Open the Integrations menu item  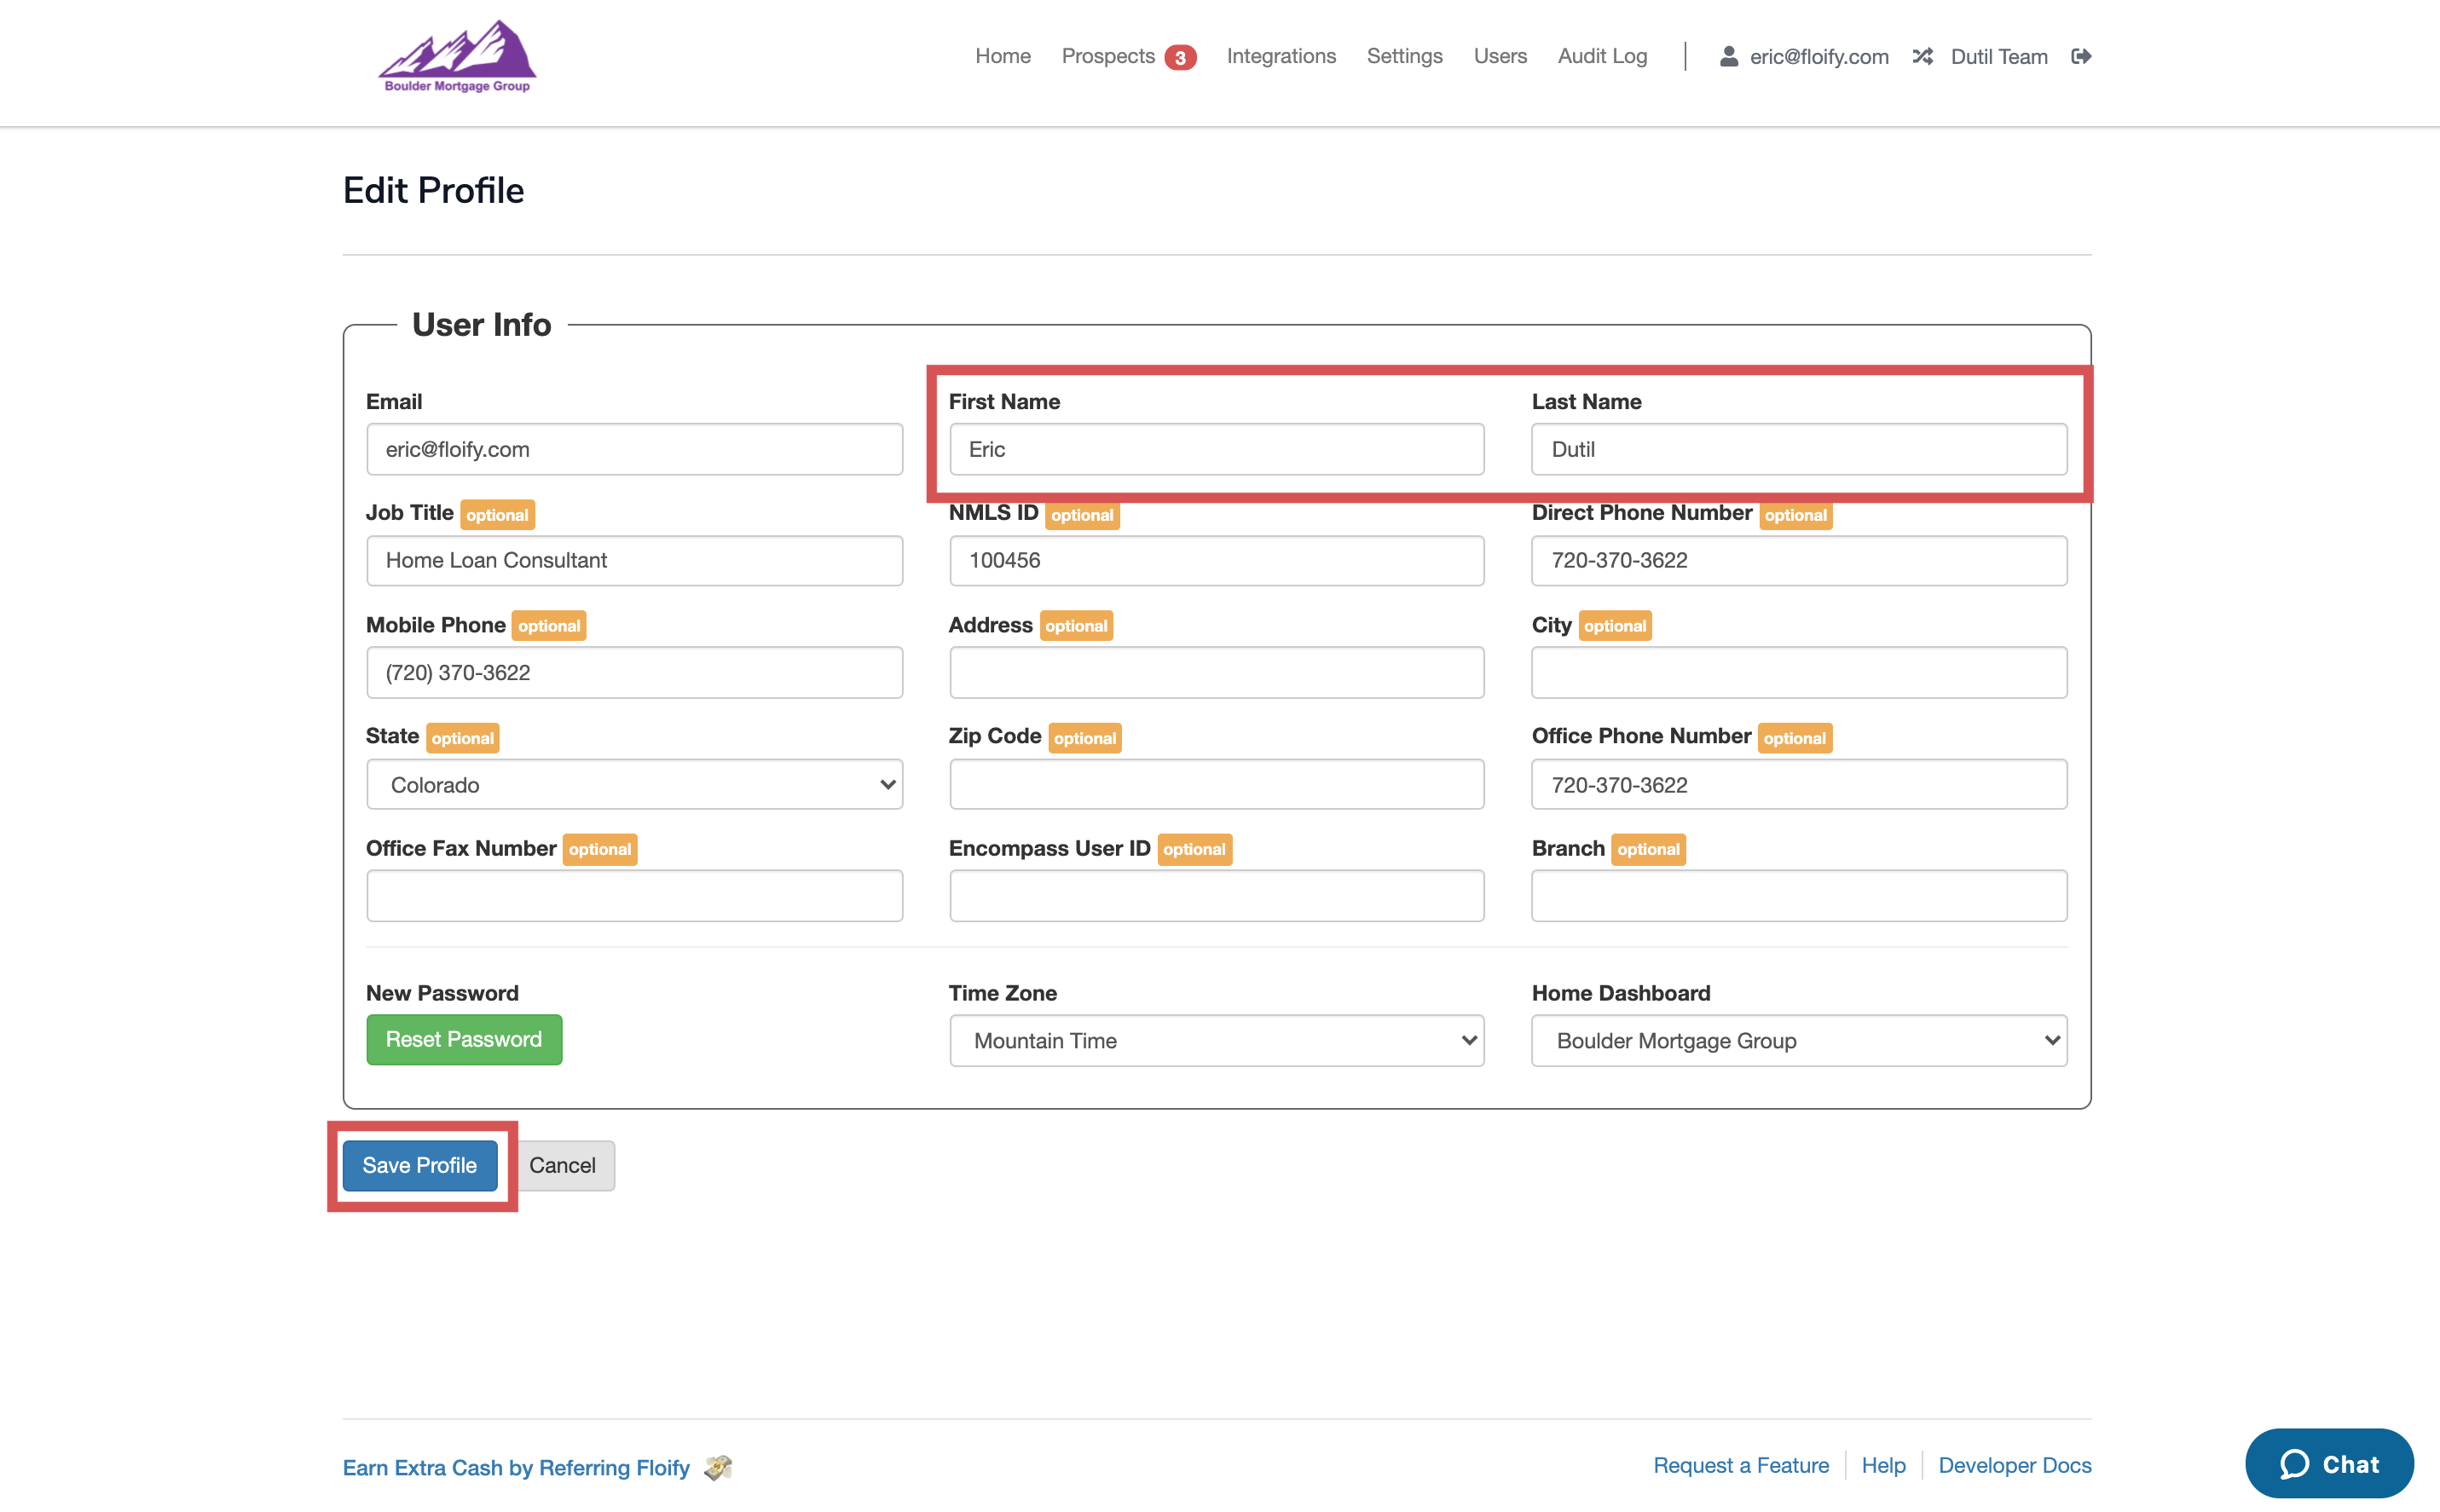pyautogui.click(x=1281, y=56)
